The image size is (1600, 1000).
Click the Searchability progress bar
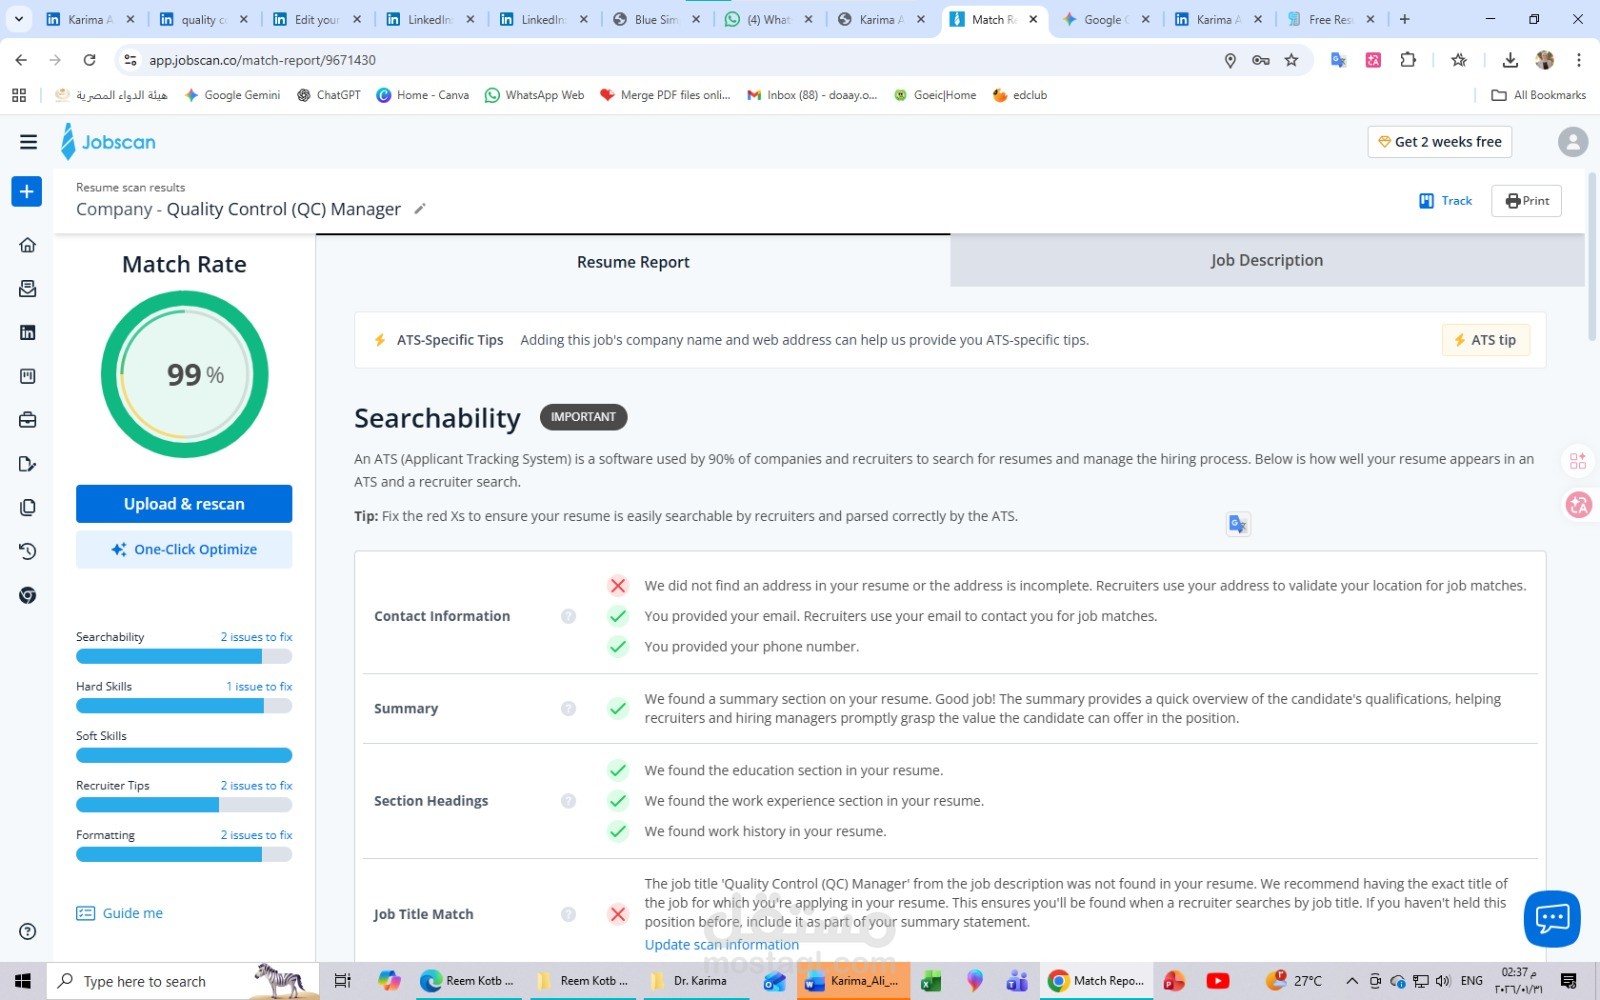click(183, 655)
